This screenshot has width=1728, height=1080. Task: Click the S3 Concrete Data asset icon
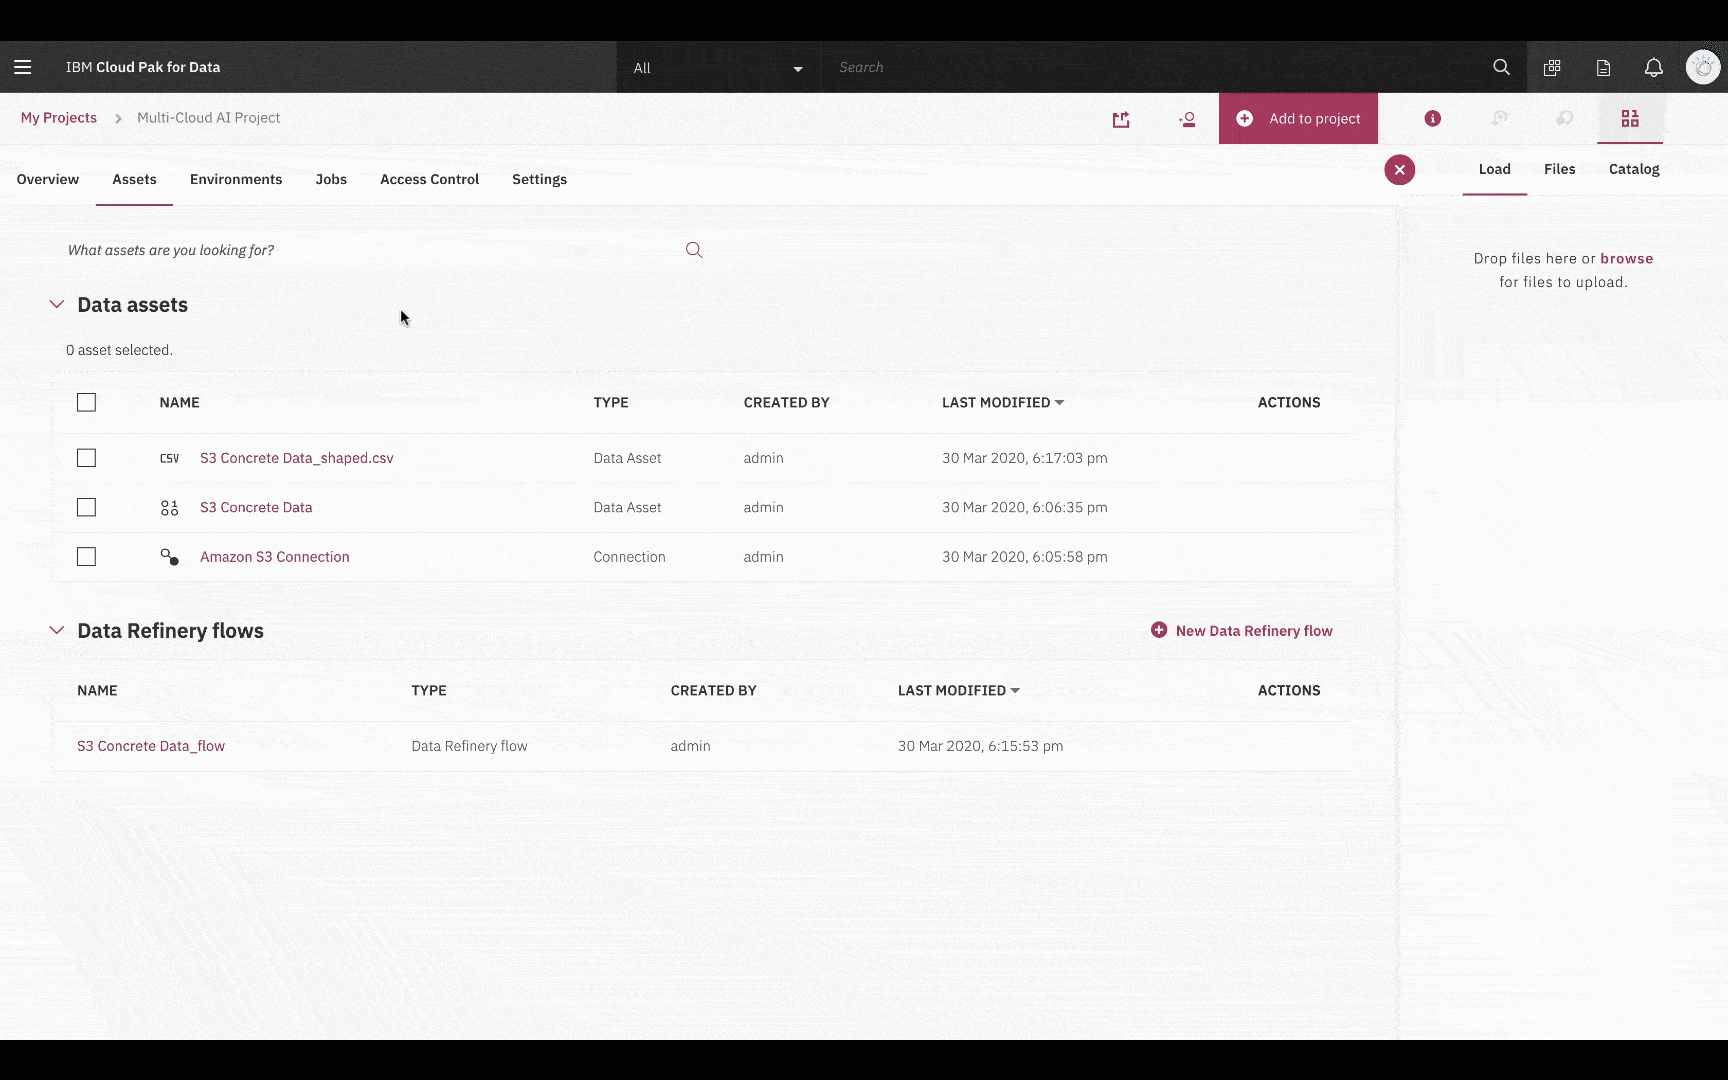[x=170, y=508]
